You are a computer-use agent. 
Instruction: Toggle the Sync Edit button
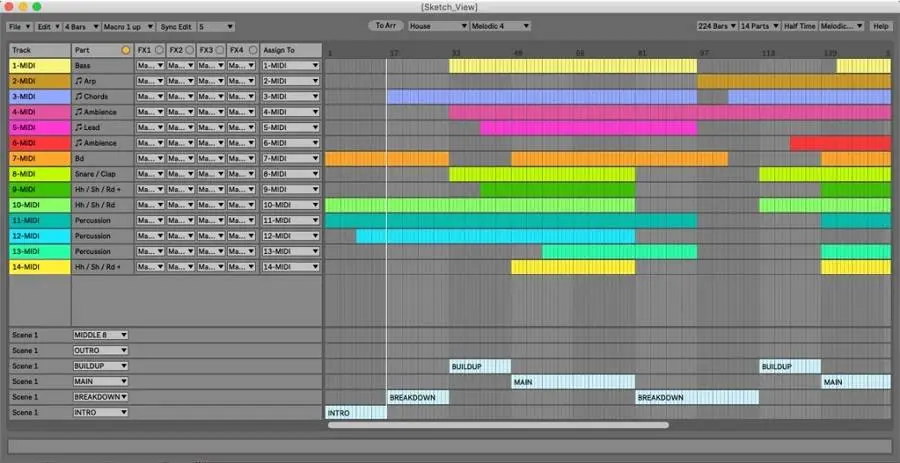pyautogui.click(x=176, y=27)
